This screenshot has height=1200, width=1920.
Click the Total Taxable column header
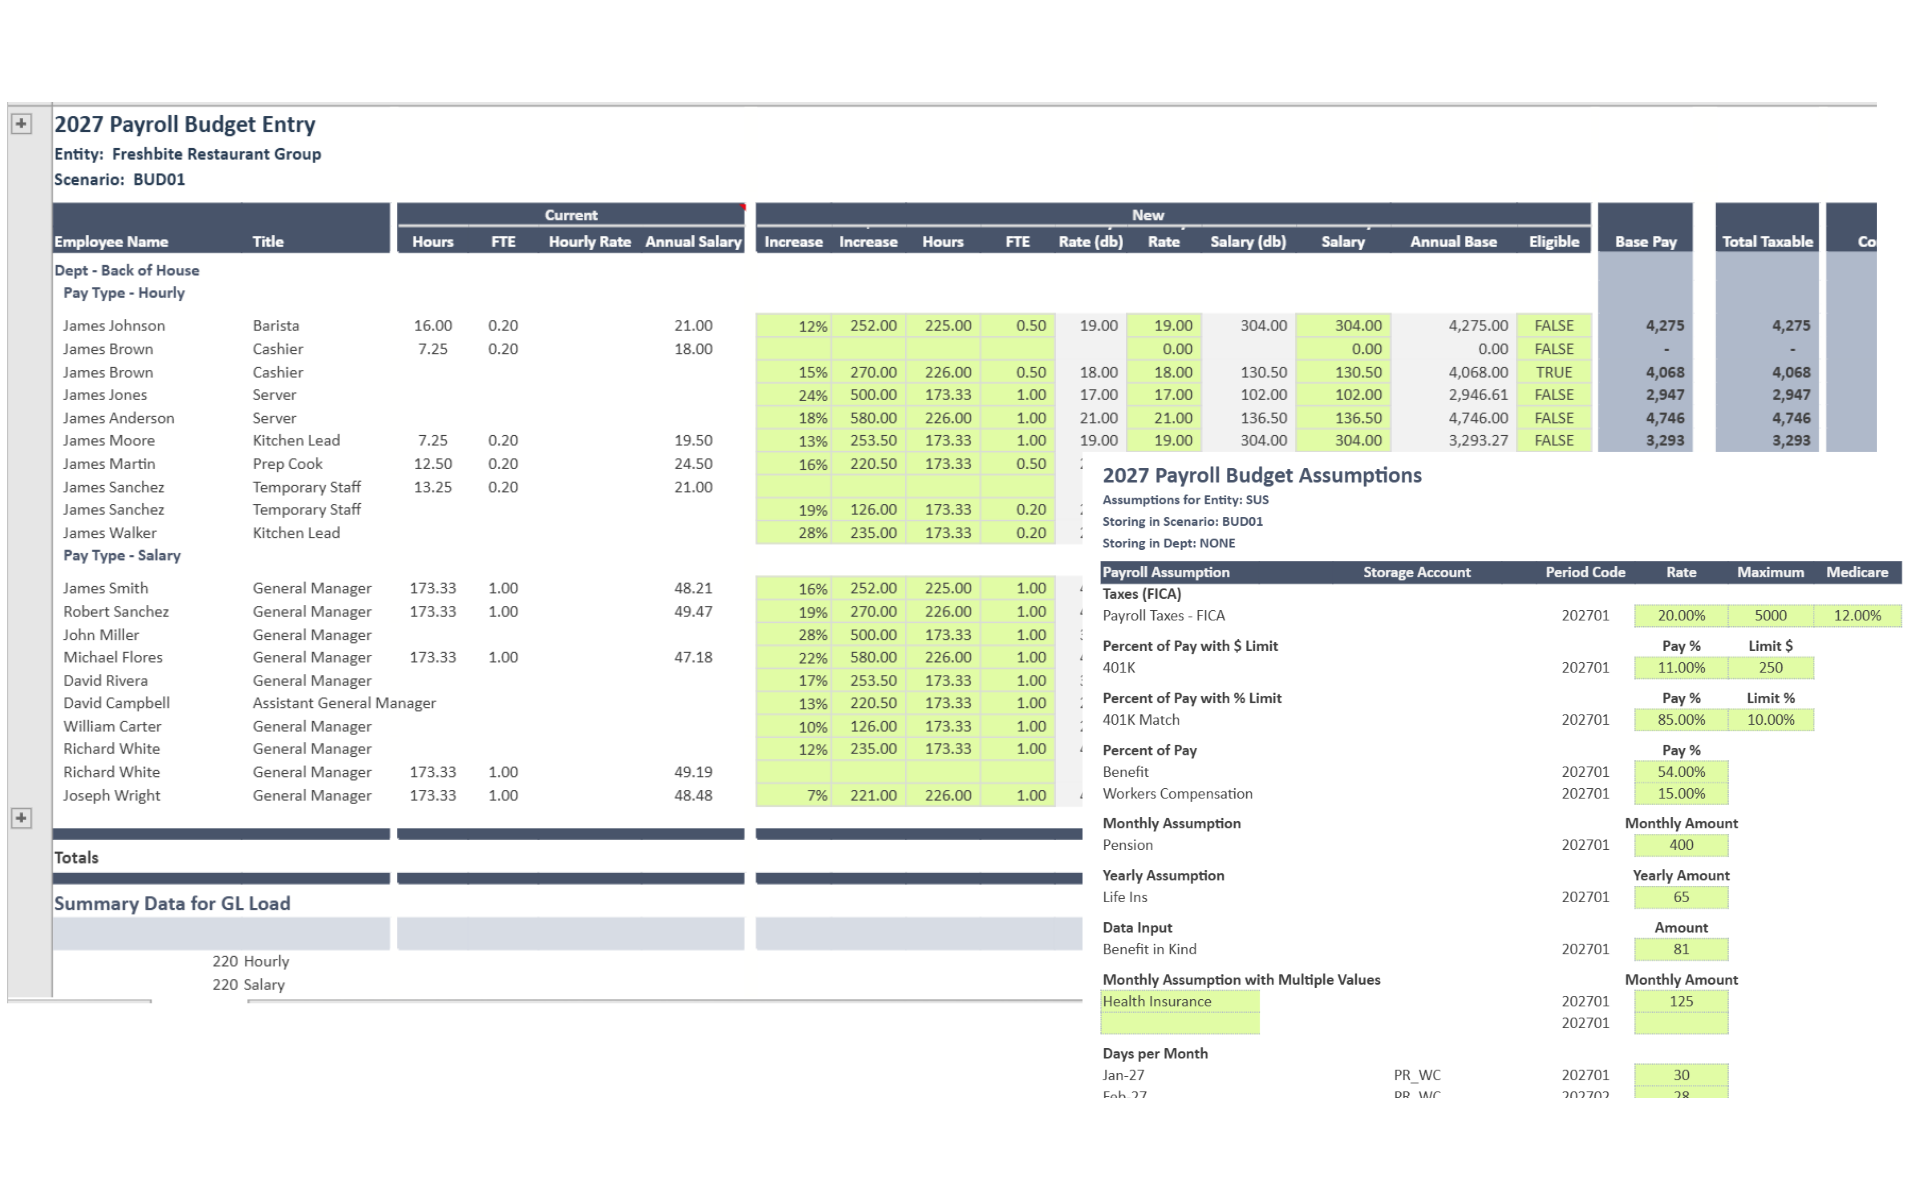pos(1766,242)
